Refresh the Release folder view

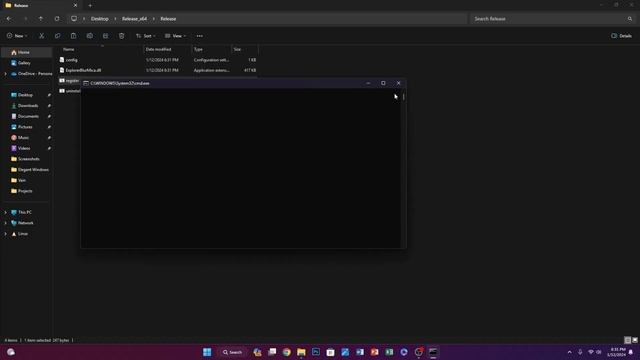click(57, 19)
